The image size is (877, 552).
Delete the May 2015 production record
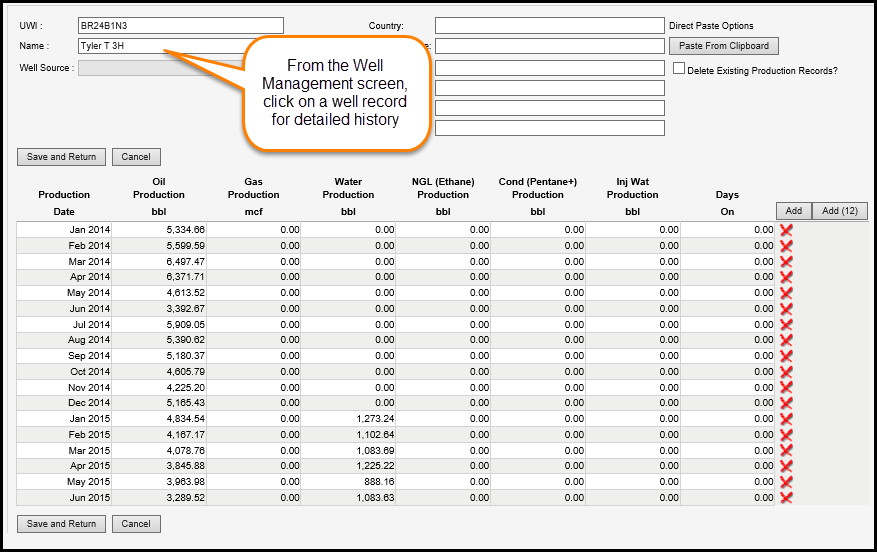click(786, 482)
